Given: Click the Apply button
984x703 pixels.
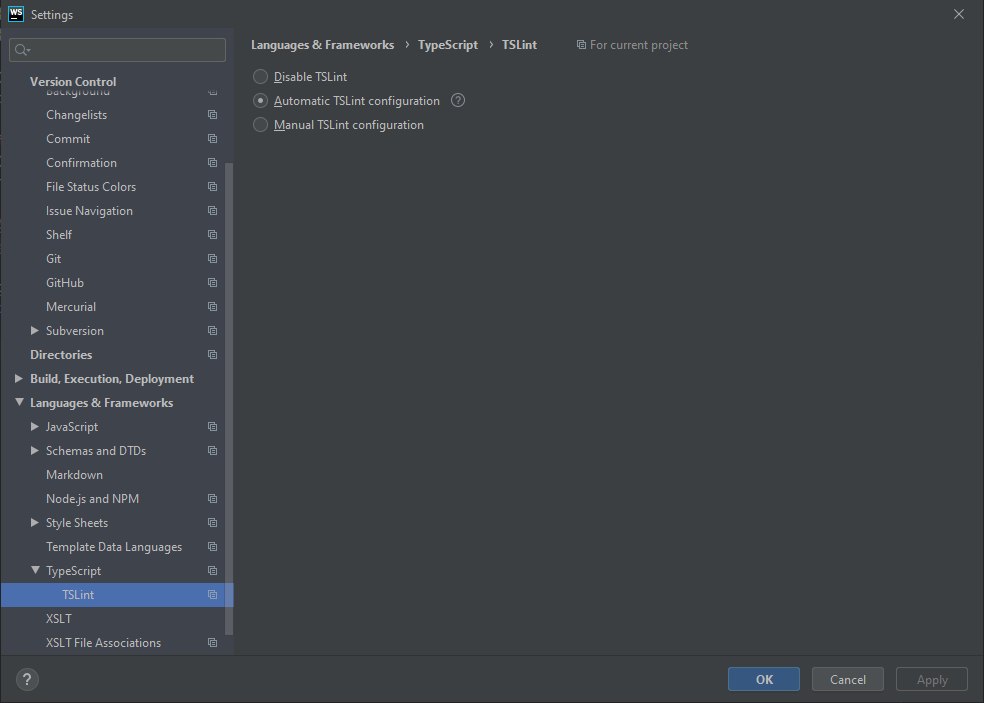Looking at the screenshot, I should [x=932, y=679].
